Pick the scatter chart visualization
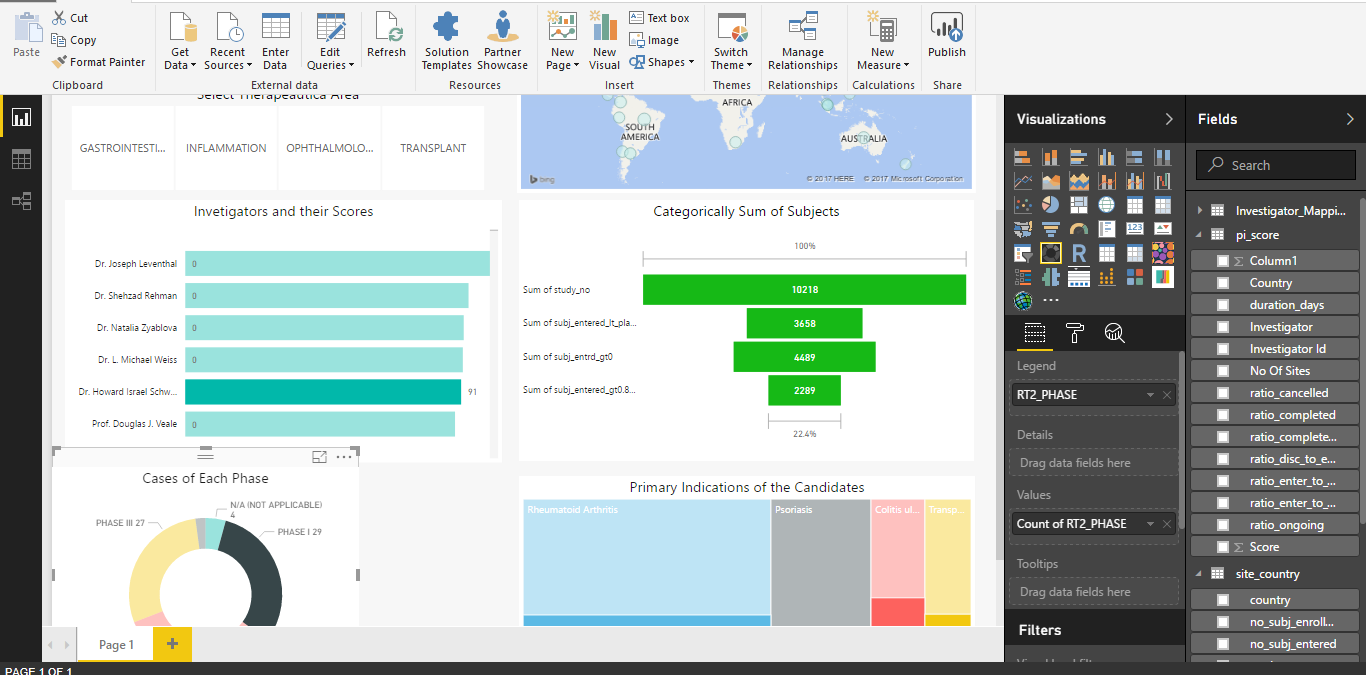The image size is (1366, 675). click(1022, 205)
